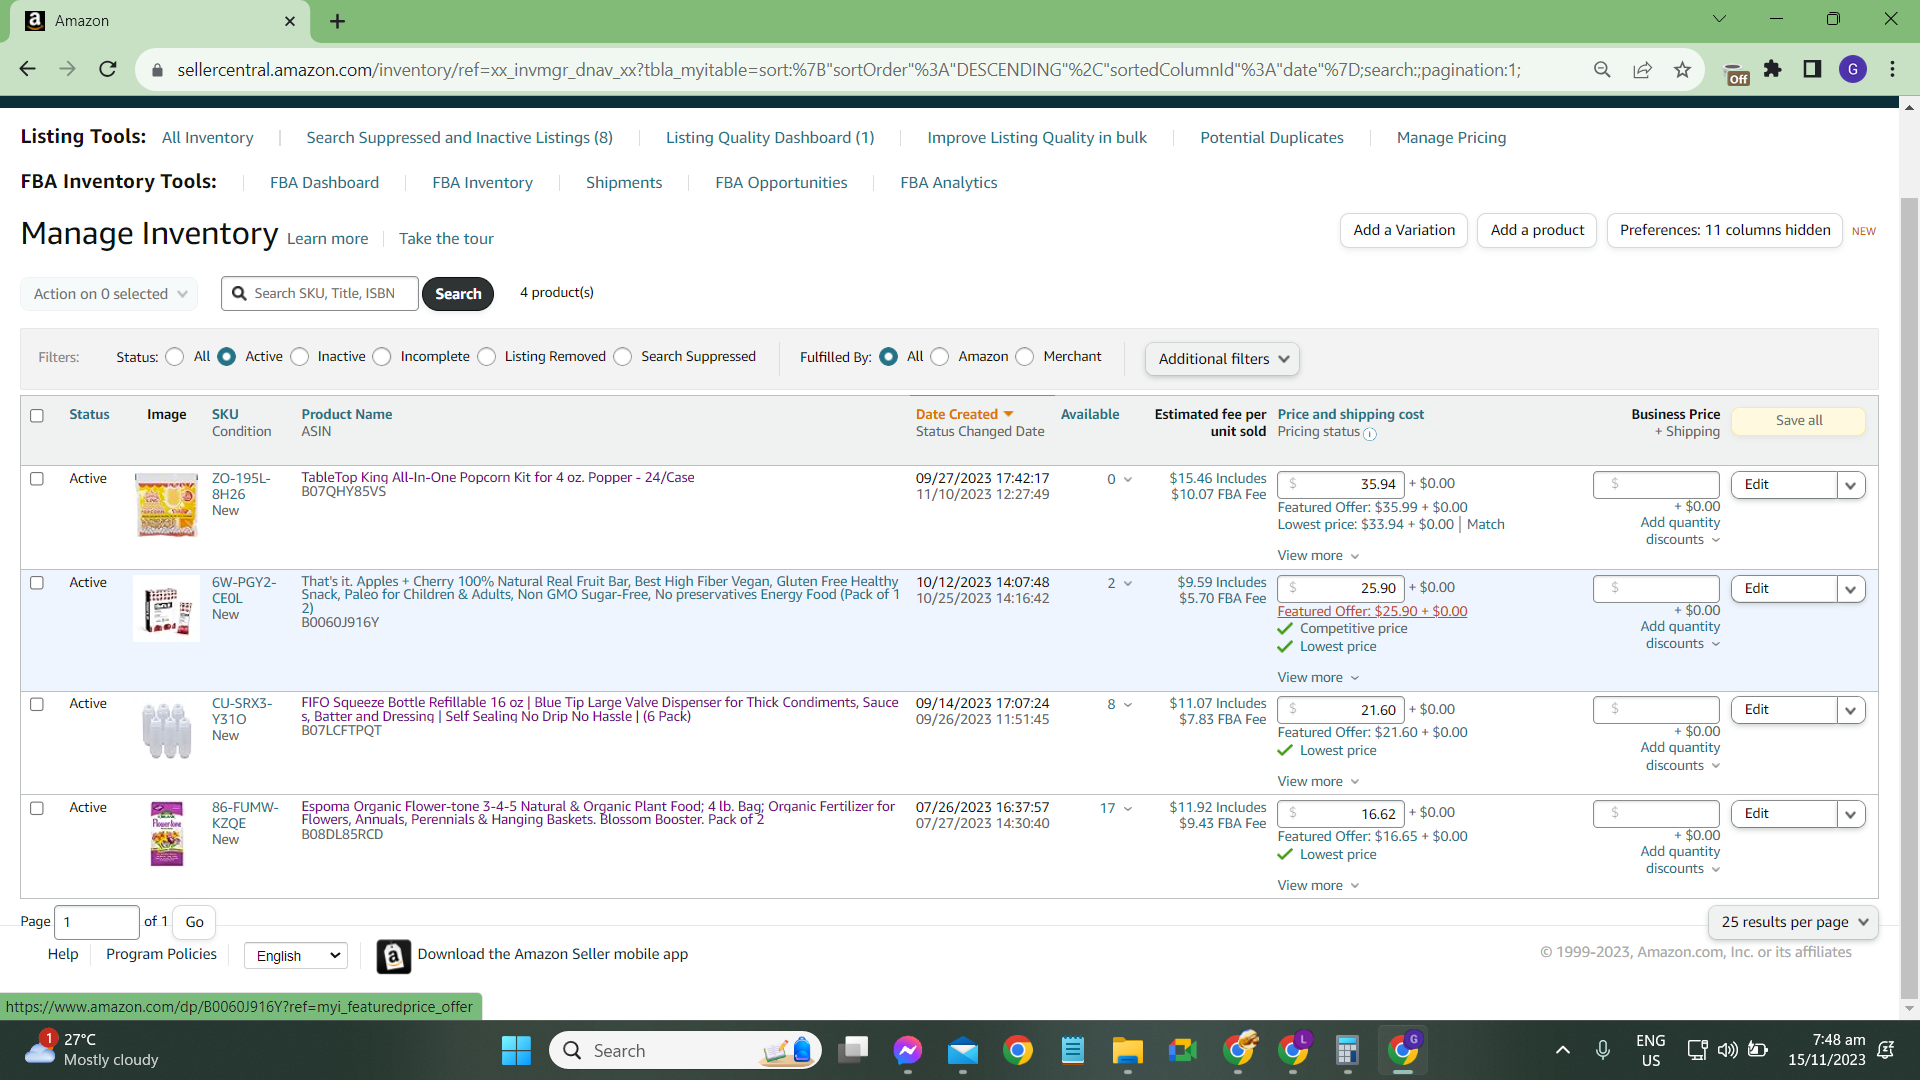Open the Google profile avatar 'G'
Viewport: 1920px width, 1080px height.
[x=1852, y=69]
